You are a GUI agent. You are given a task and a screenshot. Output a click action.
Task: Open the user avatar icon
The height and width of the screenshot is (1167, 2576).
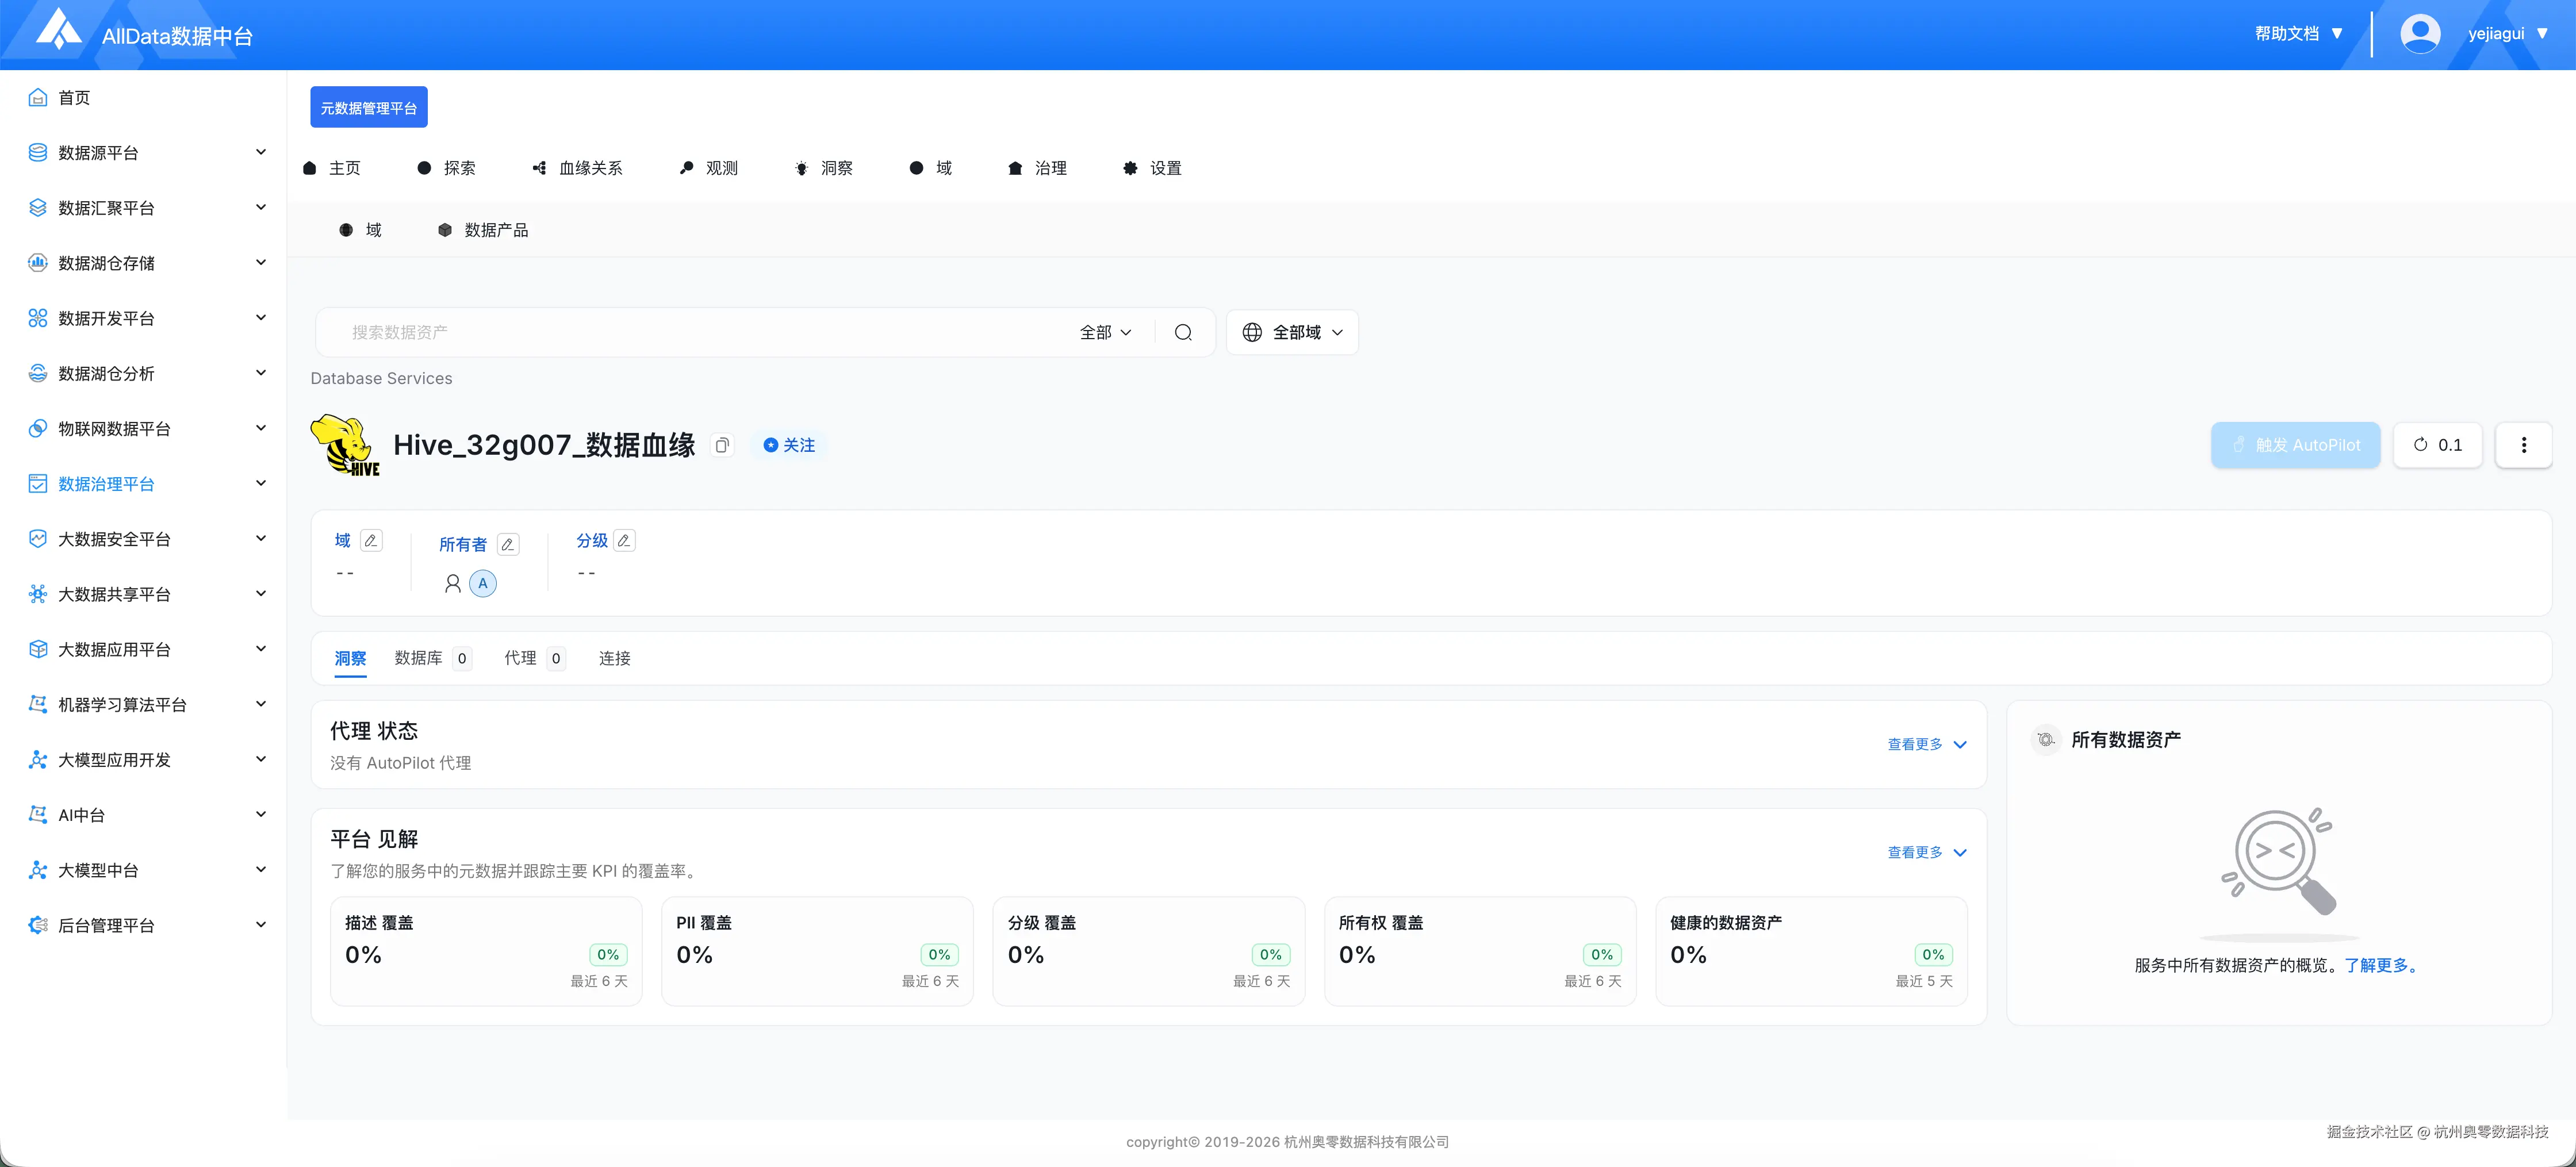point(2420,34)
